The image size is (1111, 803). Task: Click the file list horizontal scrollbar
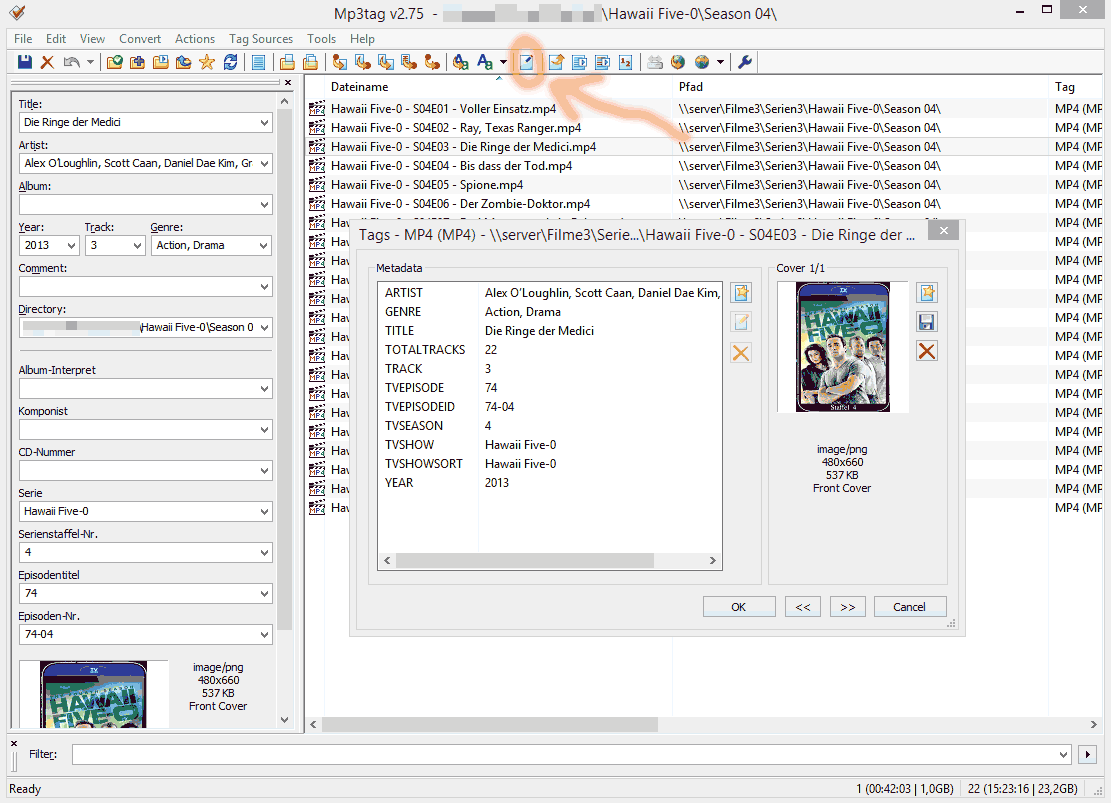[x=490, y=724]
